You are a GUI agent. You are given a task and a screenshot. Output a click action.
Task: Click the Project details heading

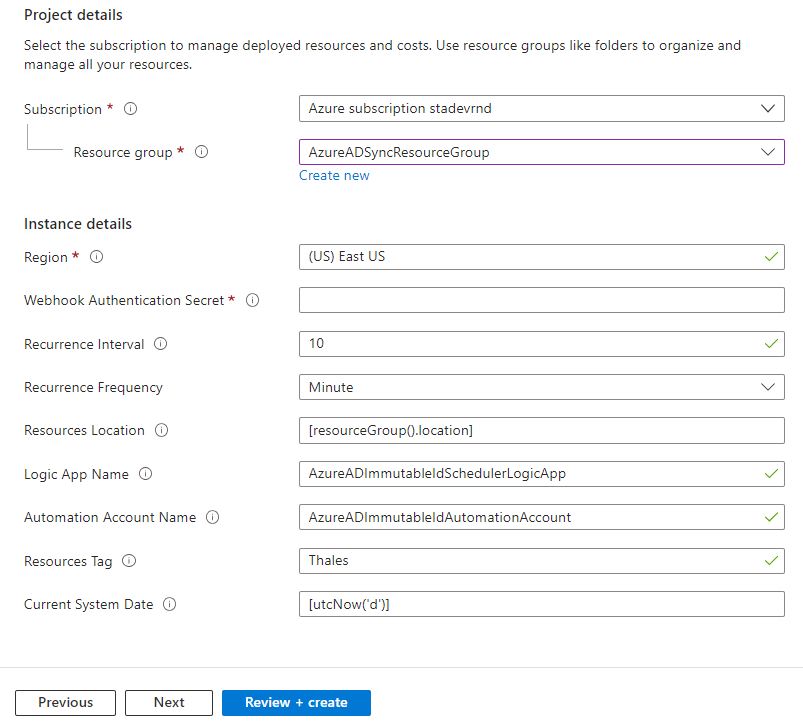(73, 15)
